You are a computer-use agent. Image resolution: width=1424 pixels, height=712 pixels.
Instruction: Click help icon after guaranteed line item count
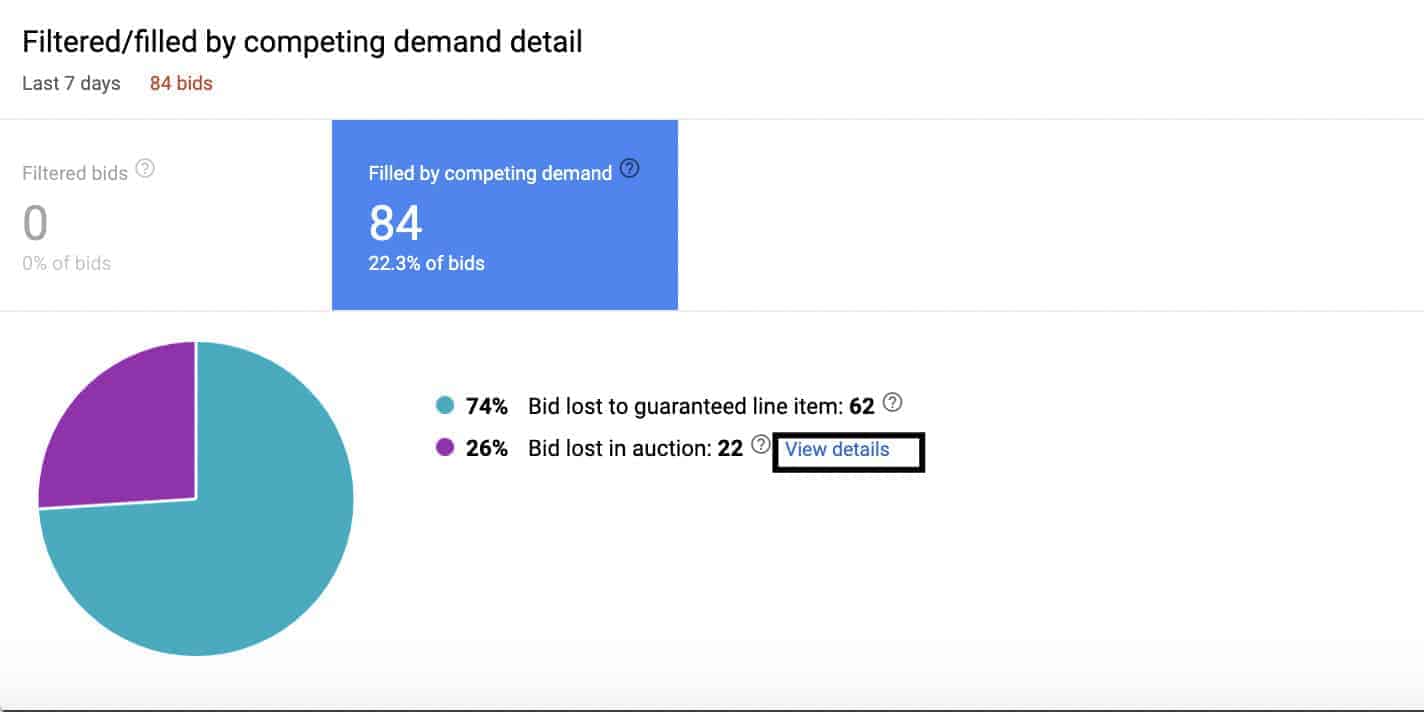(893, 402)
